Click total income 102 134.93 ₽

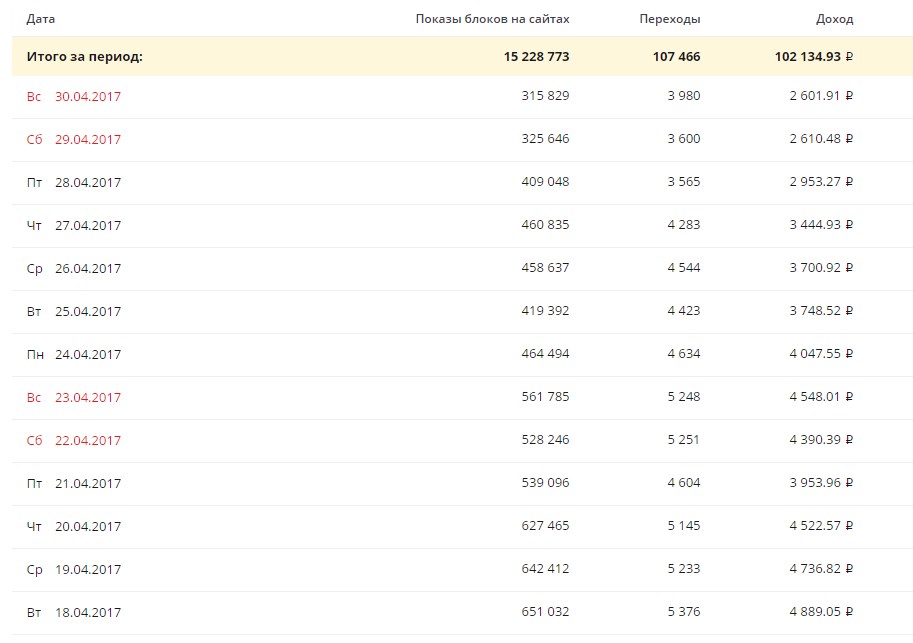(813, 56)
